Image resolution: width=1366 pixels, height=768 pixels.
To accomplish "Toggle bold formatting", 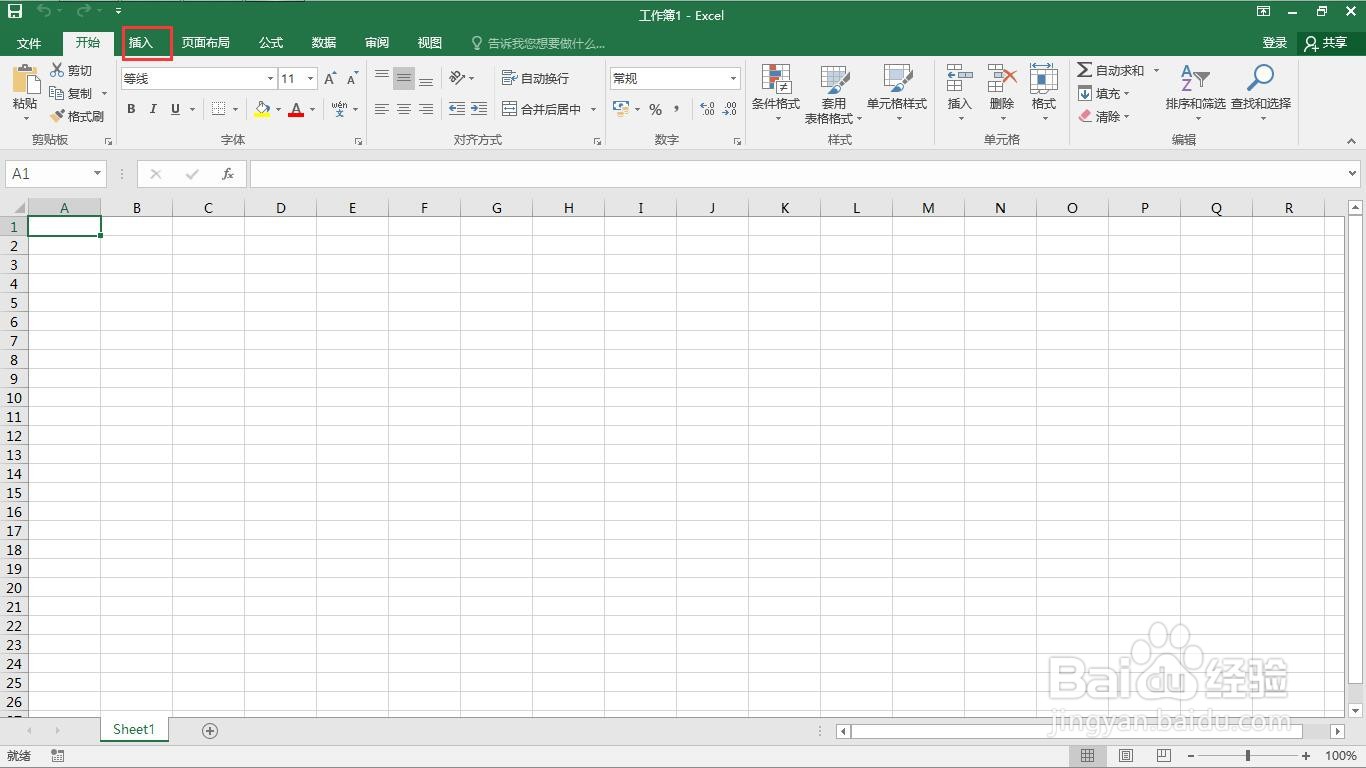I will (131, 109).
